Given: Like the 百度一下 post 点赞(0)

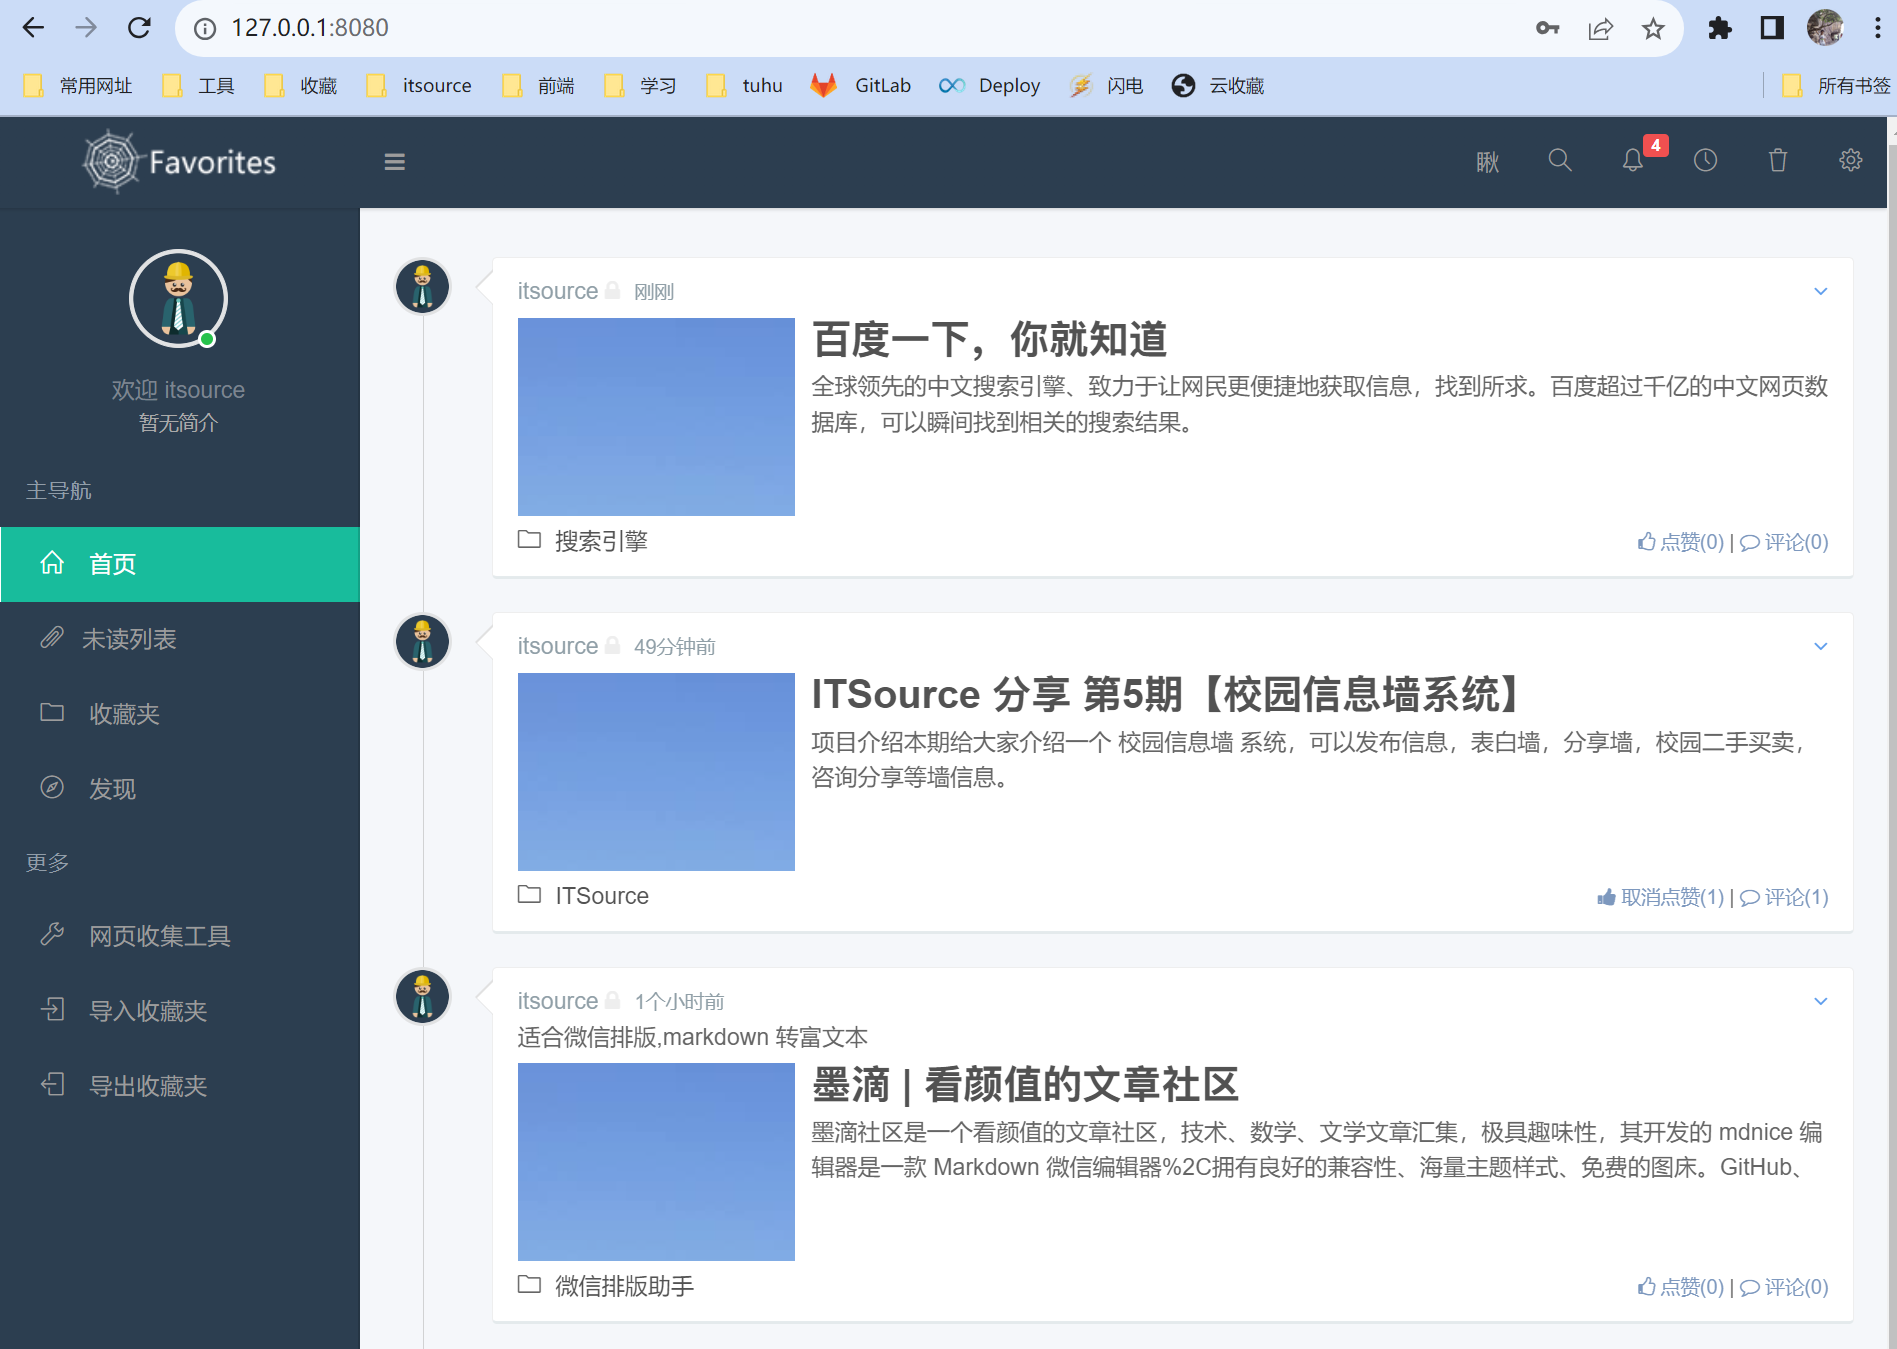Looking at the screenshot, I should [1681, 542].
